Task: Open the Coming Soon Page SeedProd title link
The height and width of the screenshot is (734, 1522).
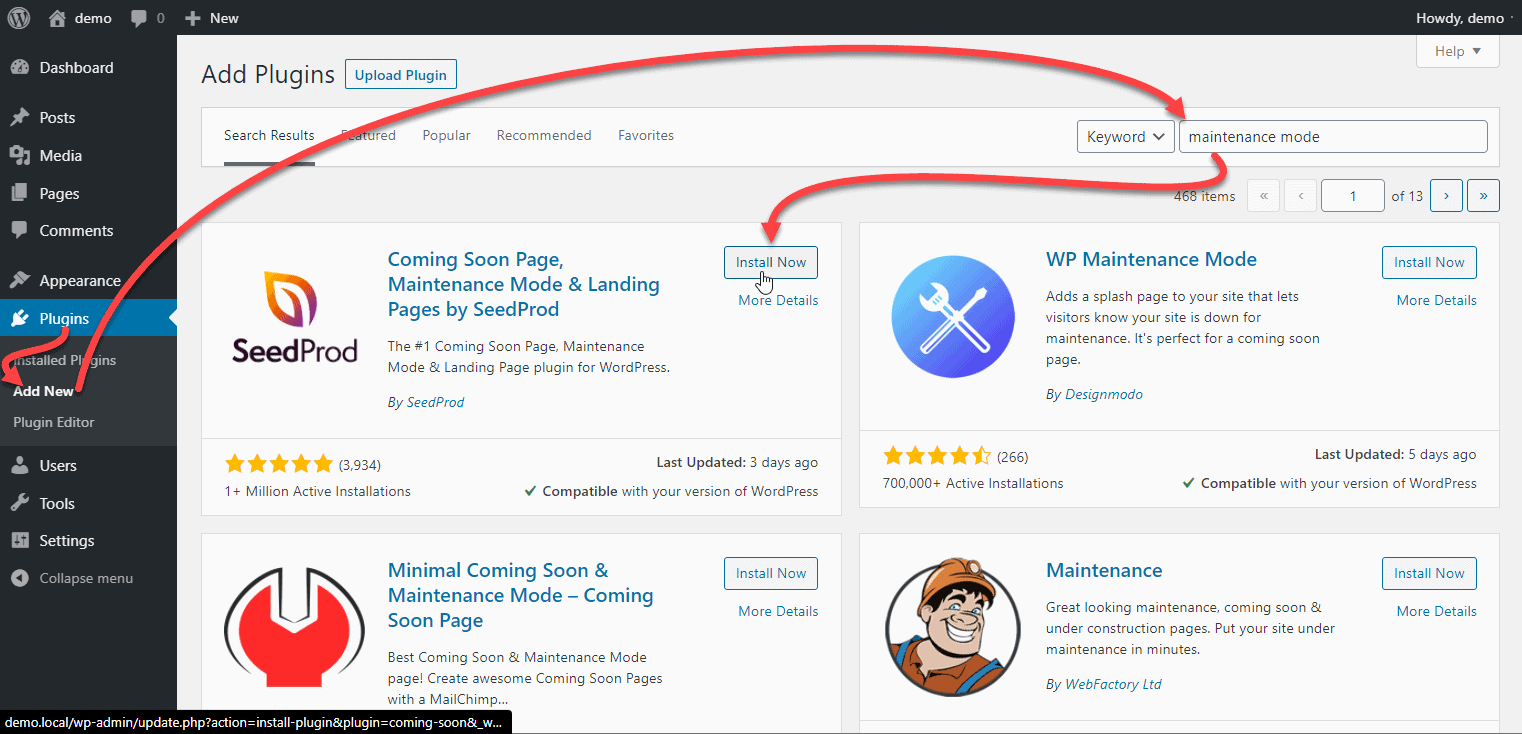Action: click(x=524, y=285)
